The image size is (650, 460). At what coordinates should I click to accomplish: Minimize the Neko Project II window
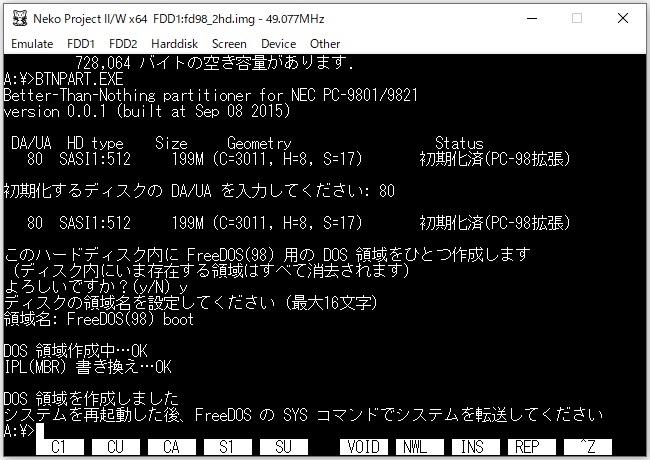click(532, 19)
